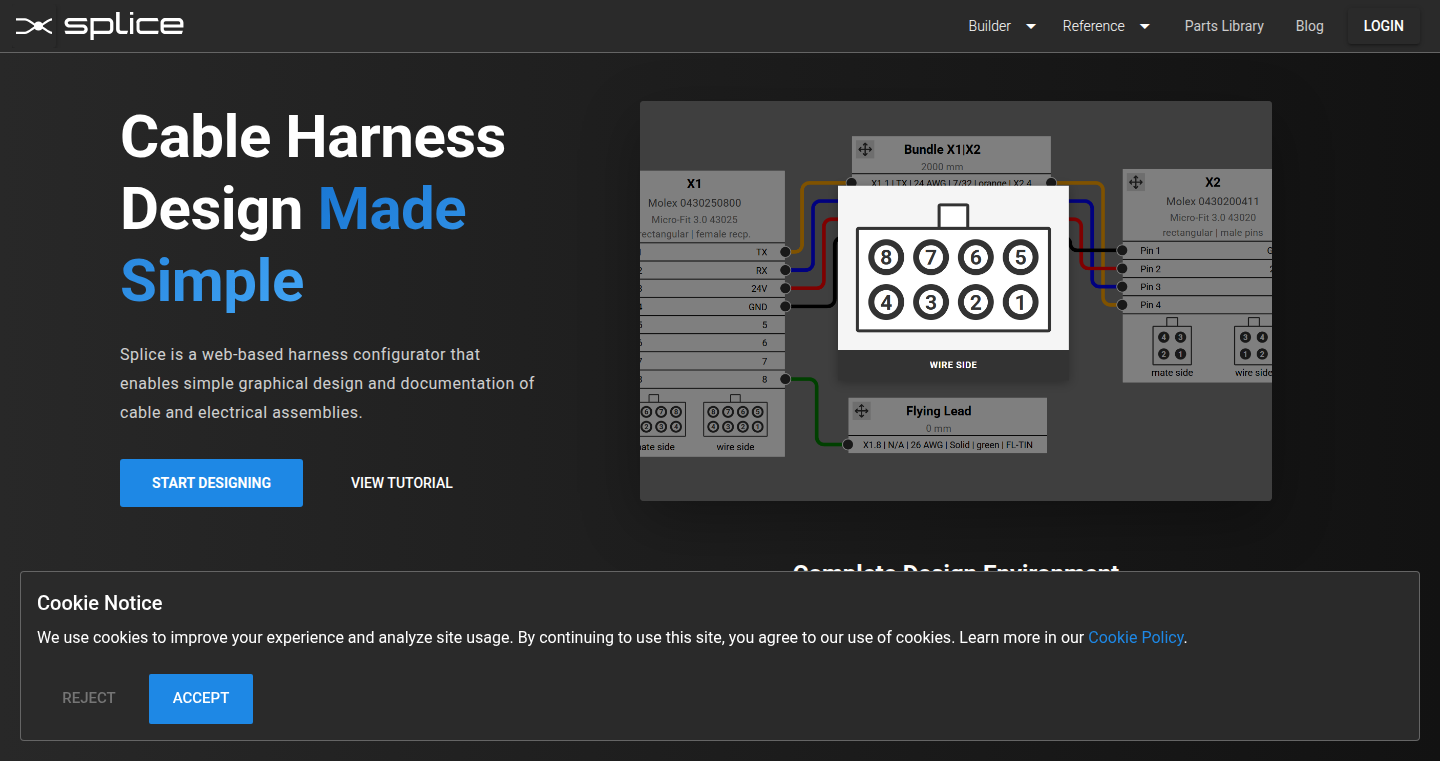Go to the Parts Library page
This screenshot has width=1440, height=761.
[x=1224, y=26]
